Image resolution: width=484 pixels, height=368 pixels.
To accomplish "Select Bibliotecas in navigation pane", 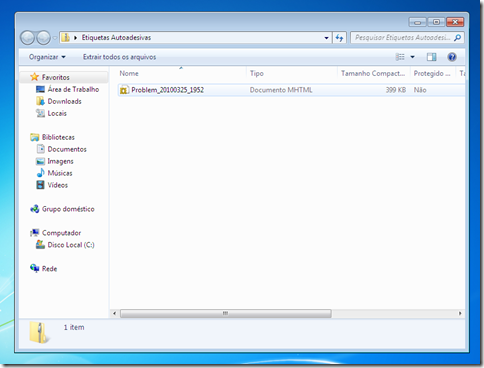I will (x=58, y=137).
